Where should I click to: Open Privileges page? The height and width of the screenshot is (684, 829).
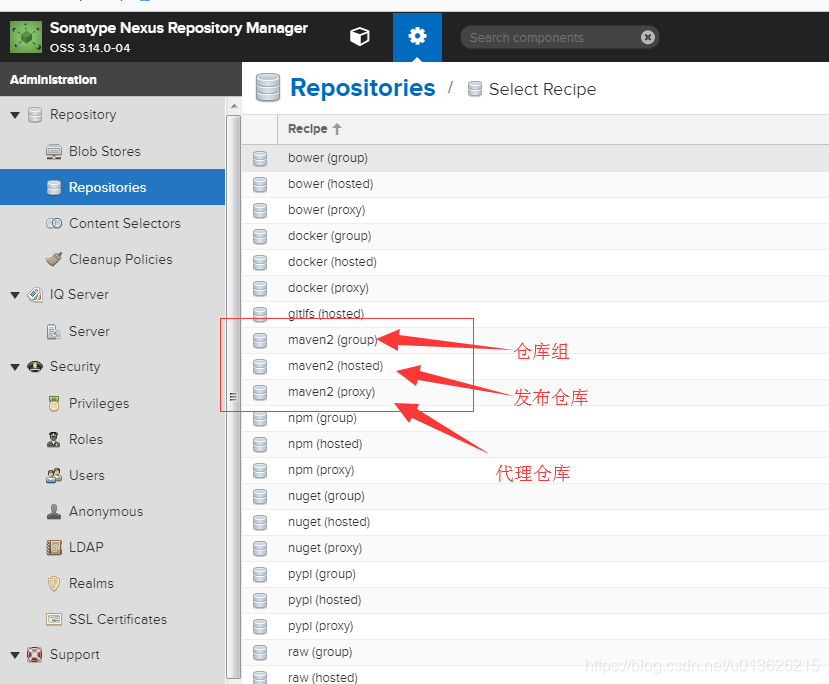click(99, 403)
